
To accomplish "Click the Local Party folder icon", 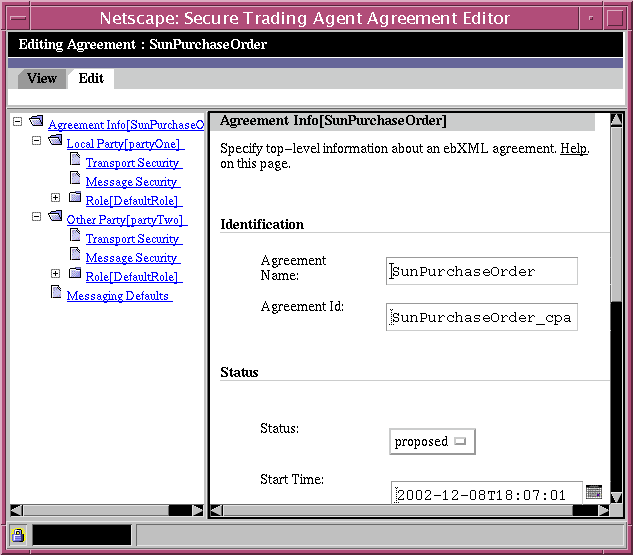I will coord(55,140).
